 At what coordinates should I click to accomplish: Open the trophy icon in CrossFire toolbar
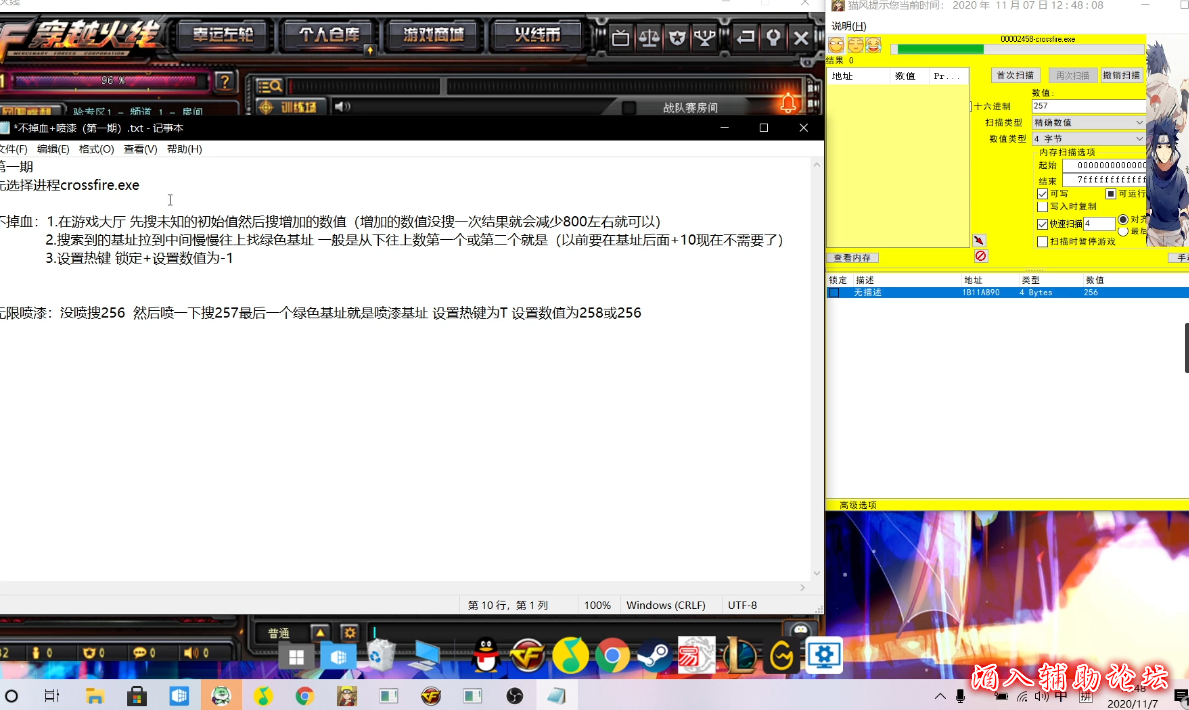pos(706,38)
